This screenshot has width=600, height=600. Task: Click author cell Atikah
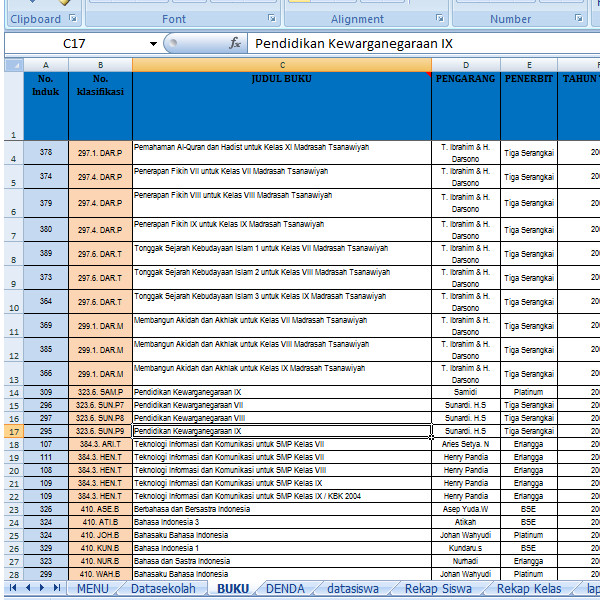pos(466,522)
